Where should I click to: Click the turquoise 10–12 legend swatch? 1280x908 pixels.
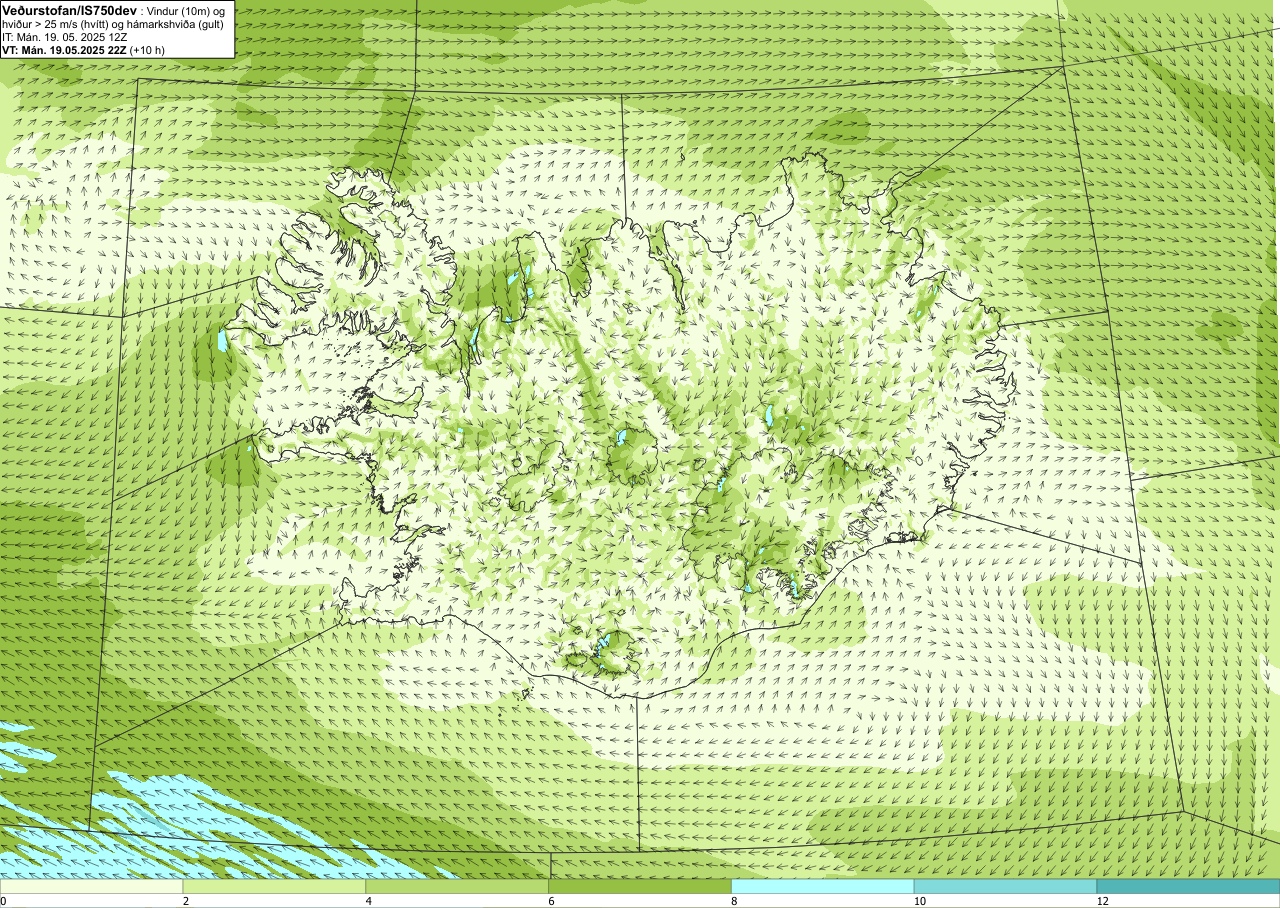click(1005, 886)
